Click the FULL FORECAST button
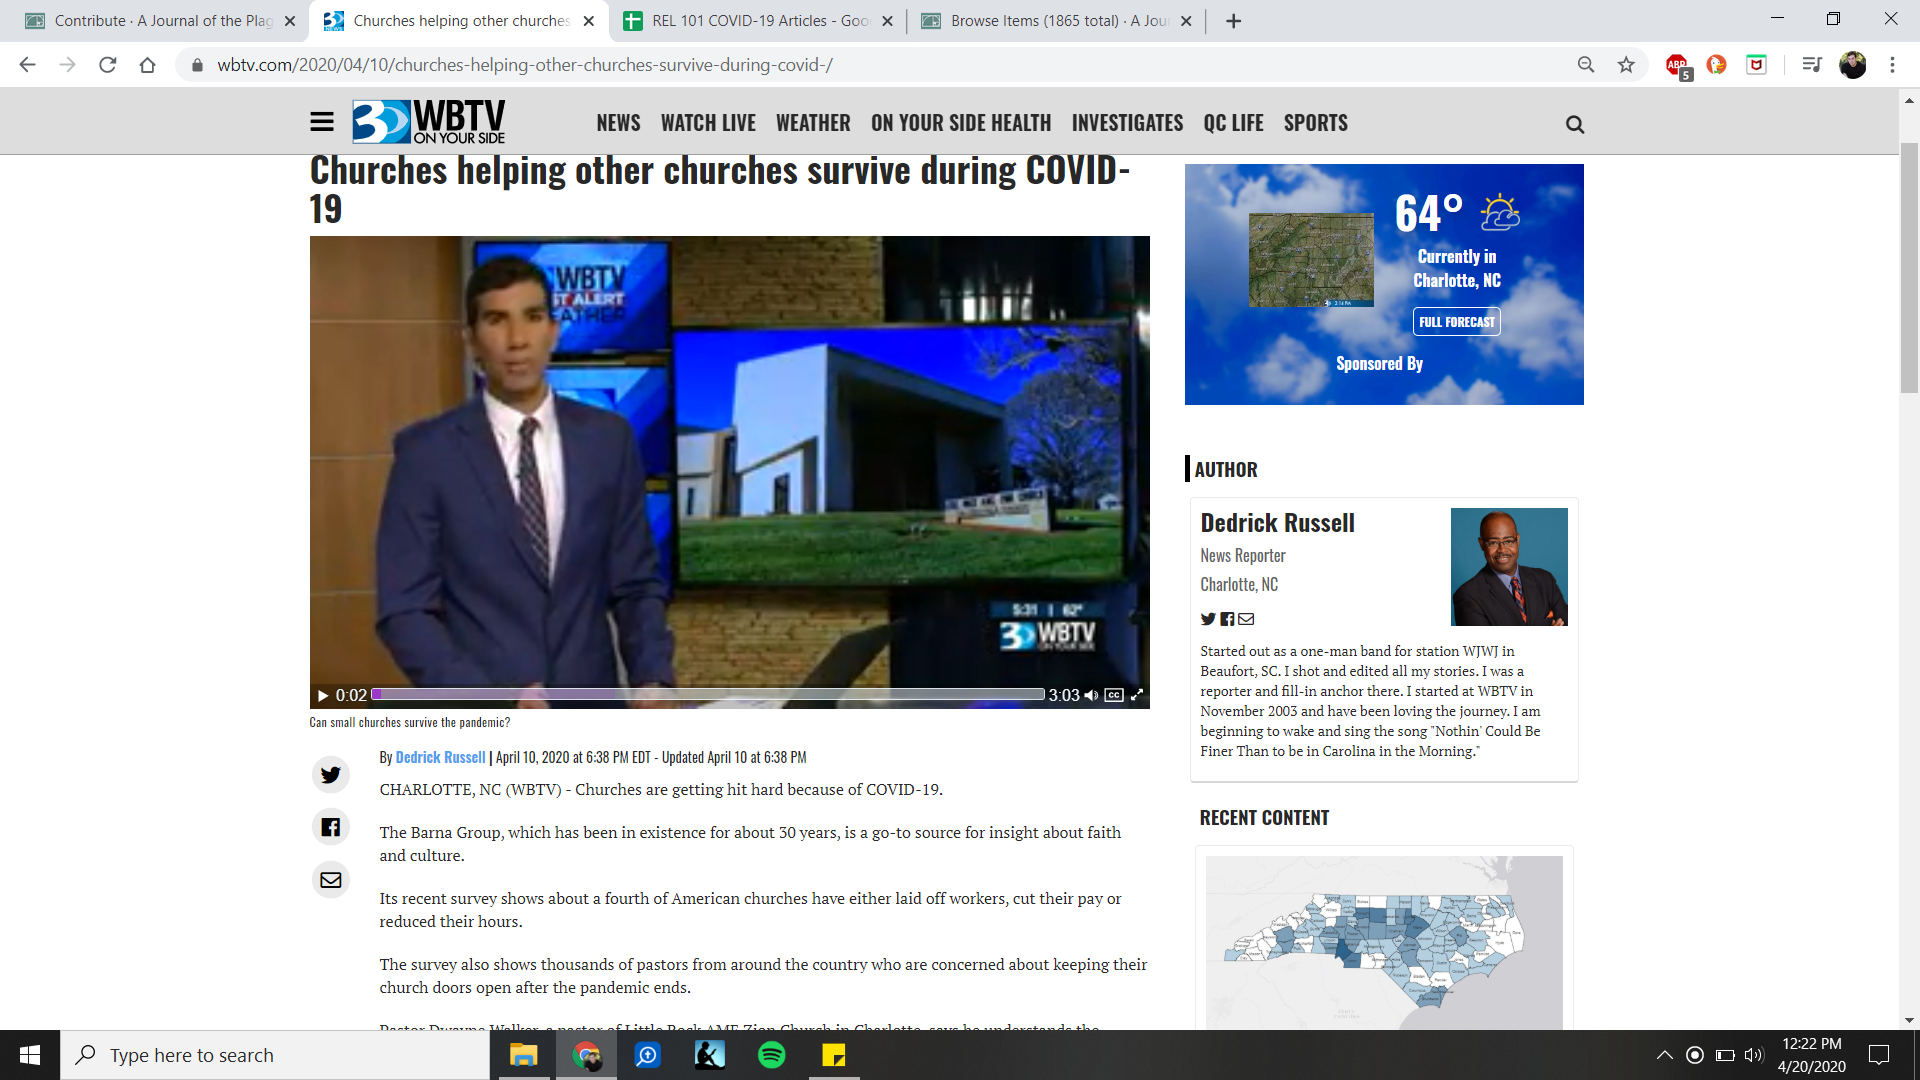 pos(1456,322)
